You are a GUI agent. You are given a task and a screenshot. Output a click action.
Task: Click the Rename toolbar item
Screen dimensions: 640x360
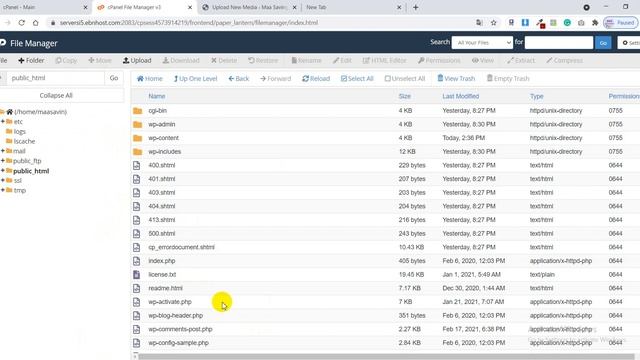[x=307, y=60]
